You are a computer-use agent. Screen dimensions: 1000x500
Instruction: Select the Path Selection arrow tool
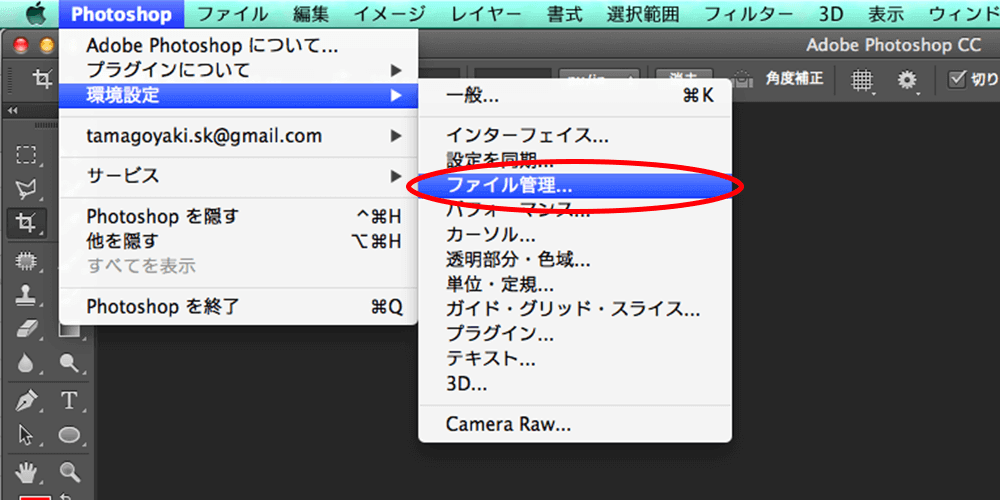pos(26,435)
